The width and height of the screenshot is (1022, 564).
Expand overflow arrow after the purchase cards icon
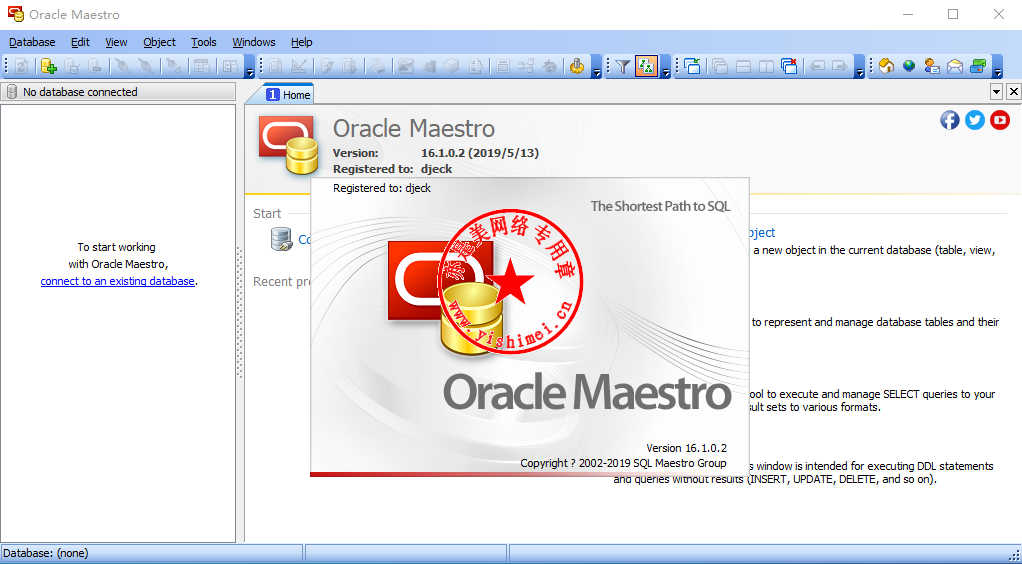(x=997, y=67)
